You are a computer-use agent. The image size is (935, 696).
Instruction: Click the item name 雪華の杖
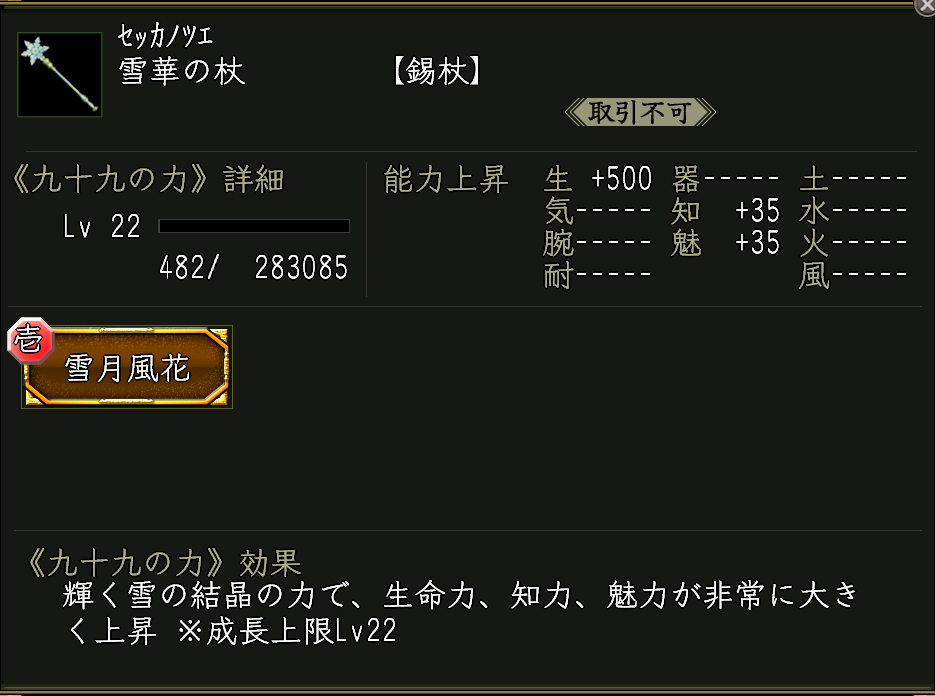(x=182, y=72)
